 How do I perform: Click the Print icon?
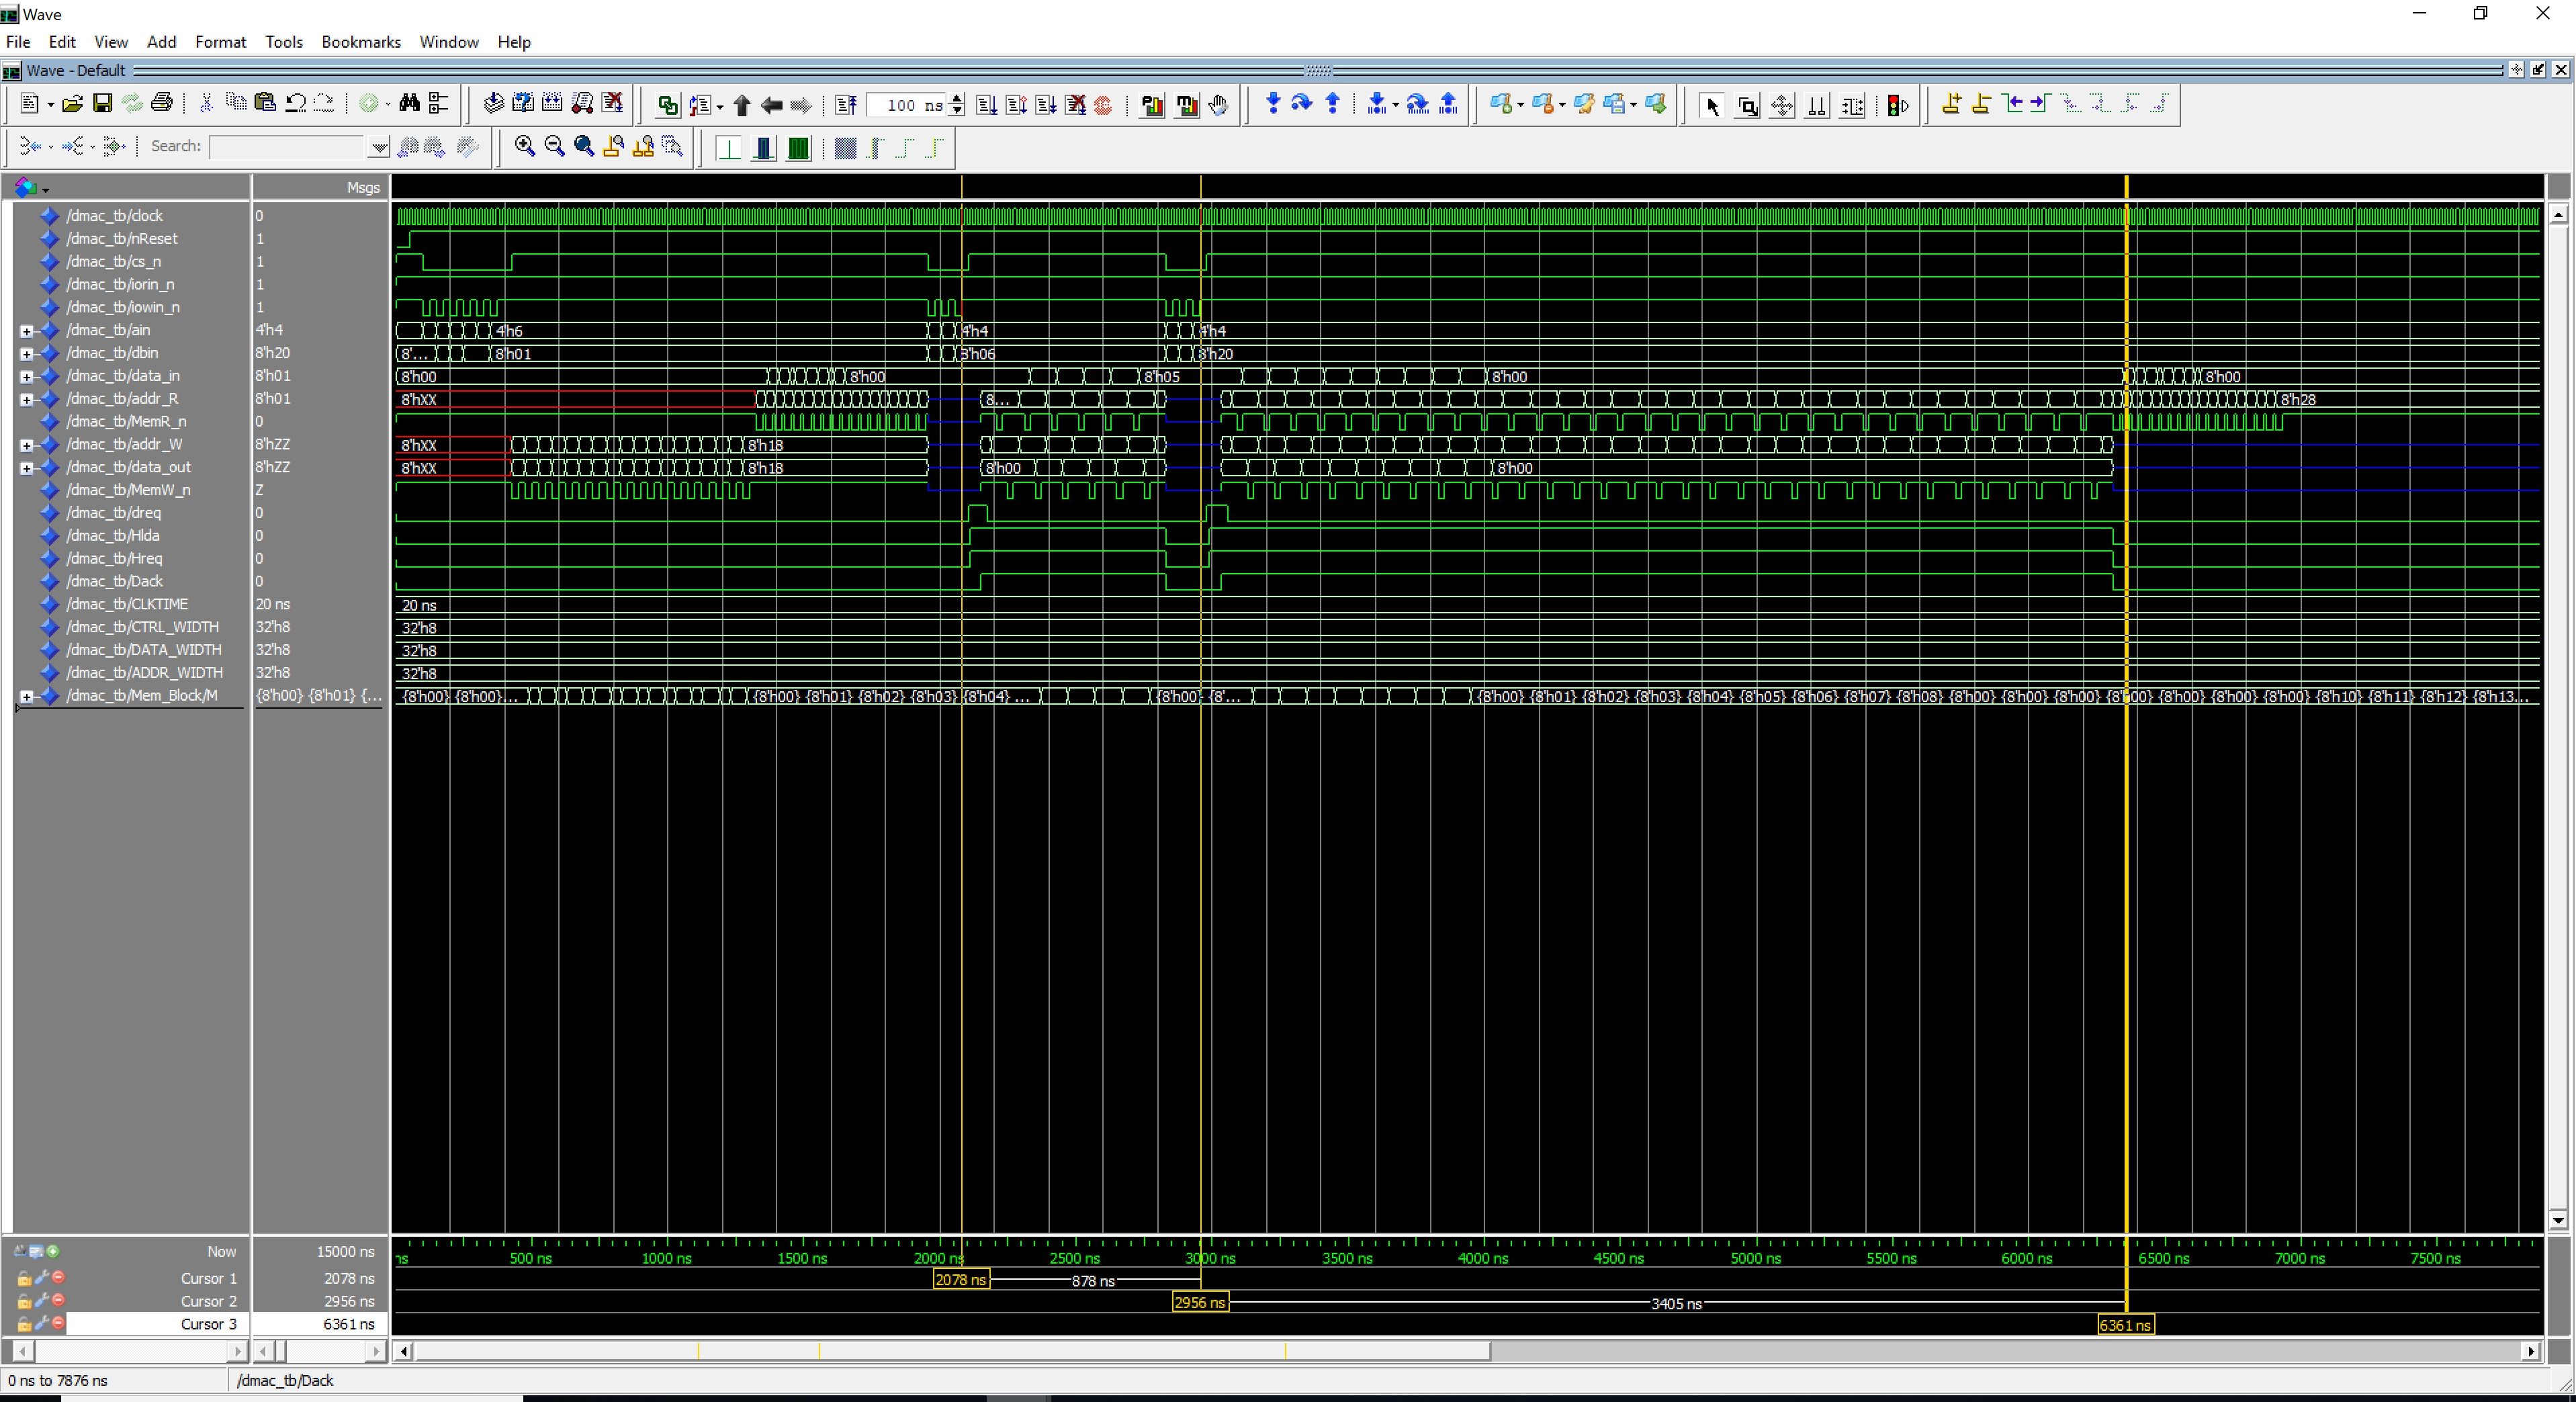(161, 104)
